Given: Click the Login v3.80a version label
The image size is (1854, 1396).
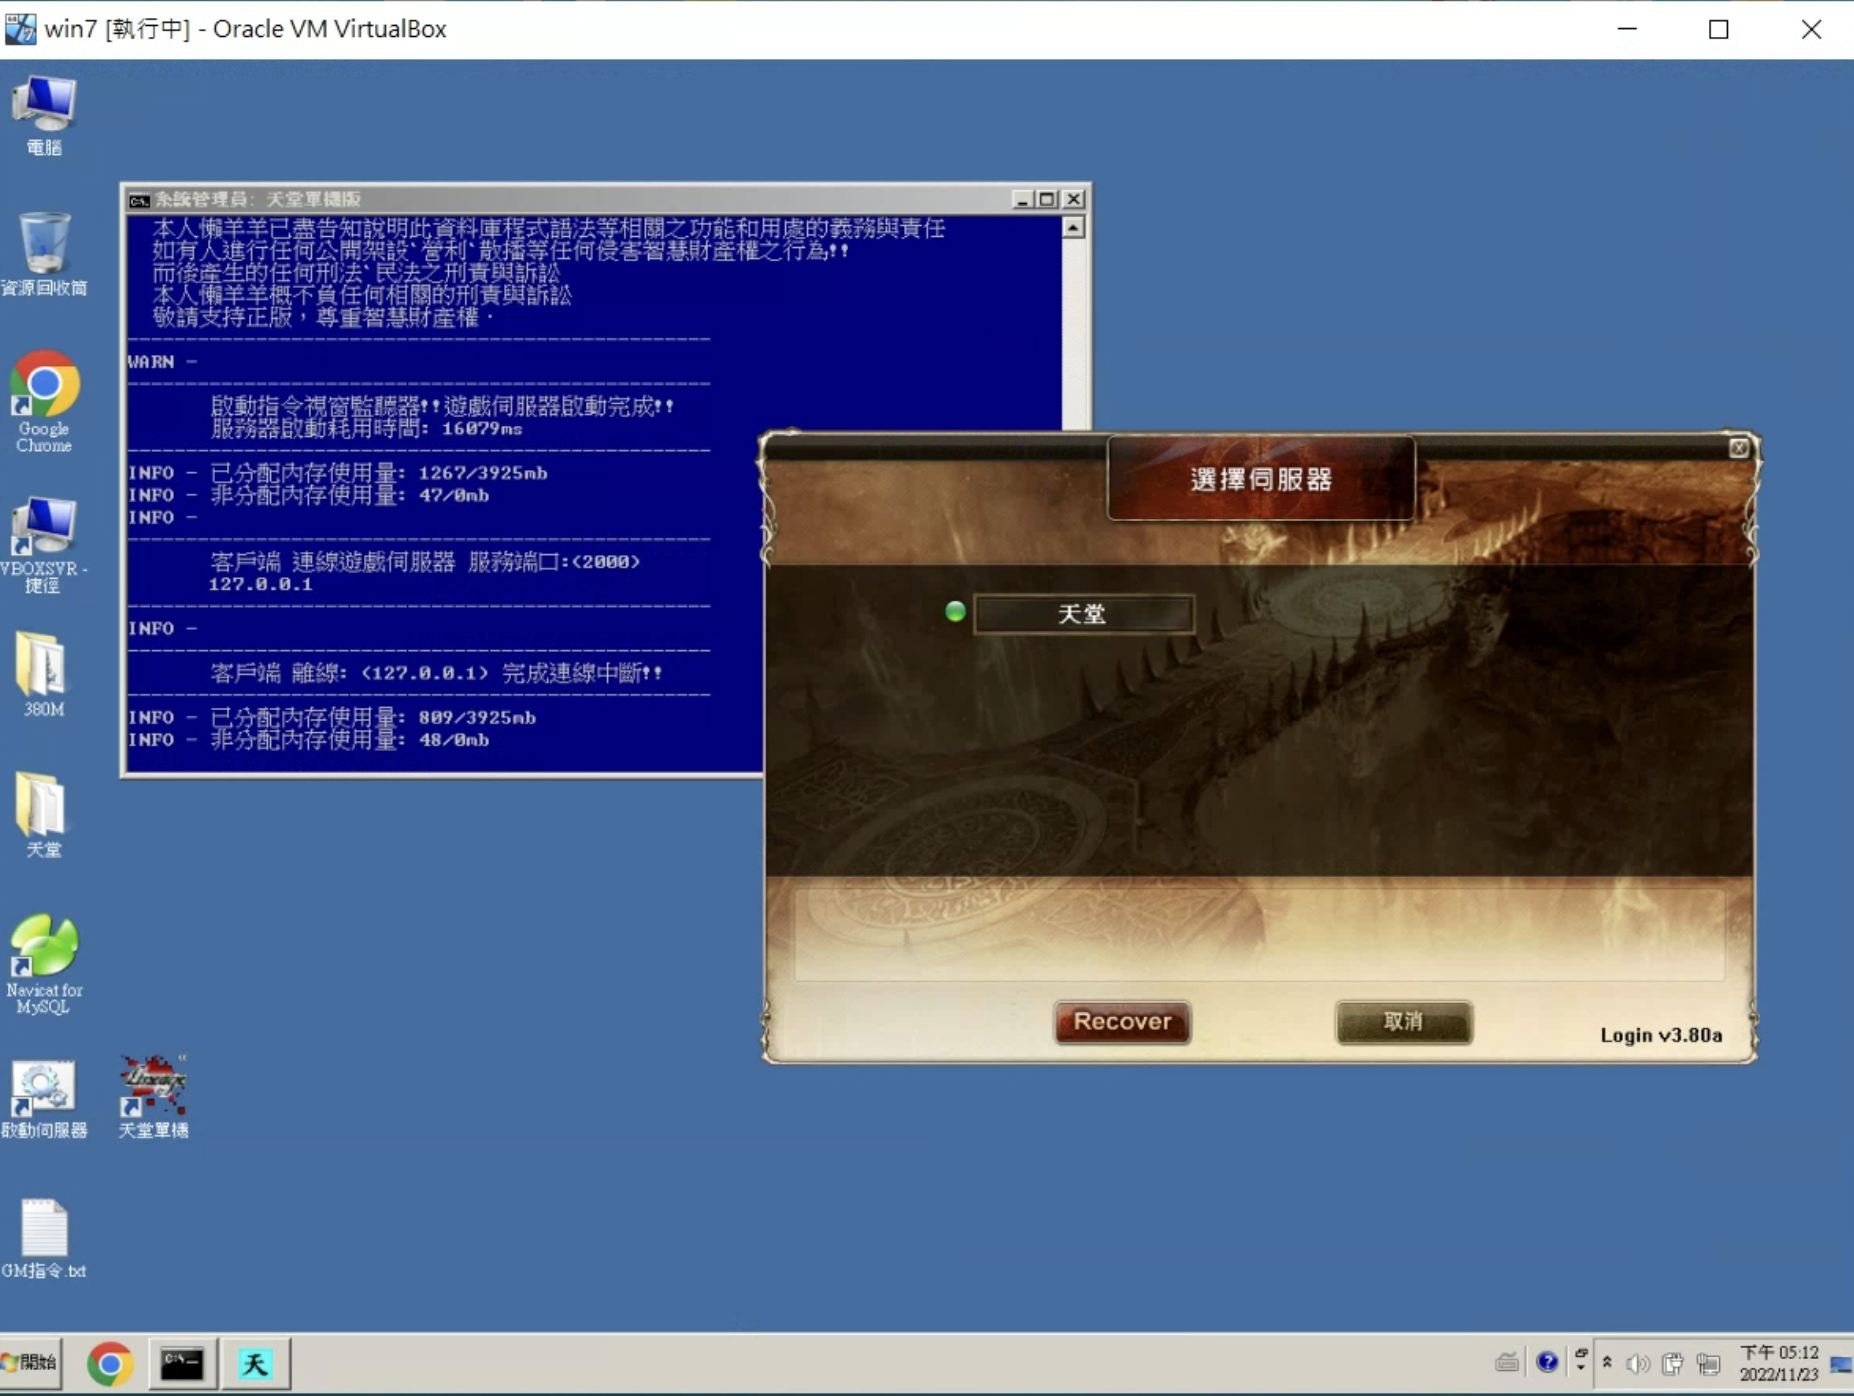Looking at the screenshot, I should coord(1661,1035).
